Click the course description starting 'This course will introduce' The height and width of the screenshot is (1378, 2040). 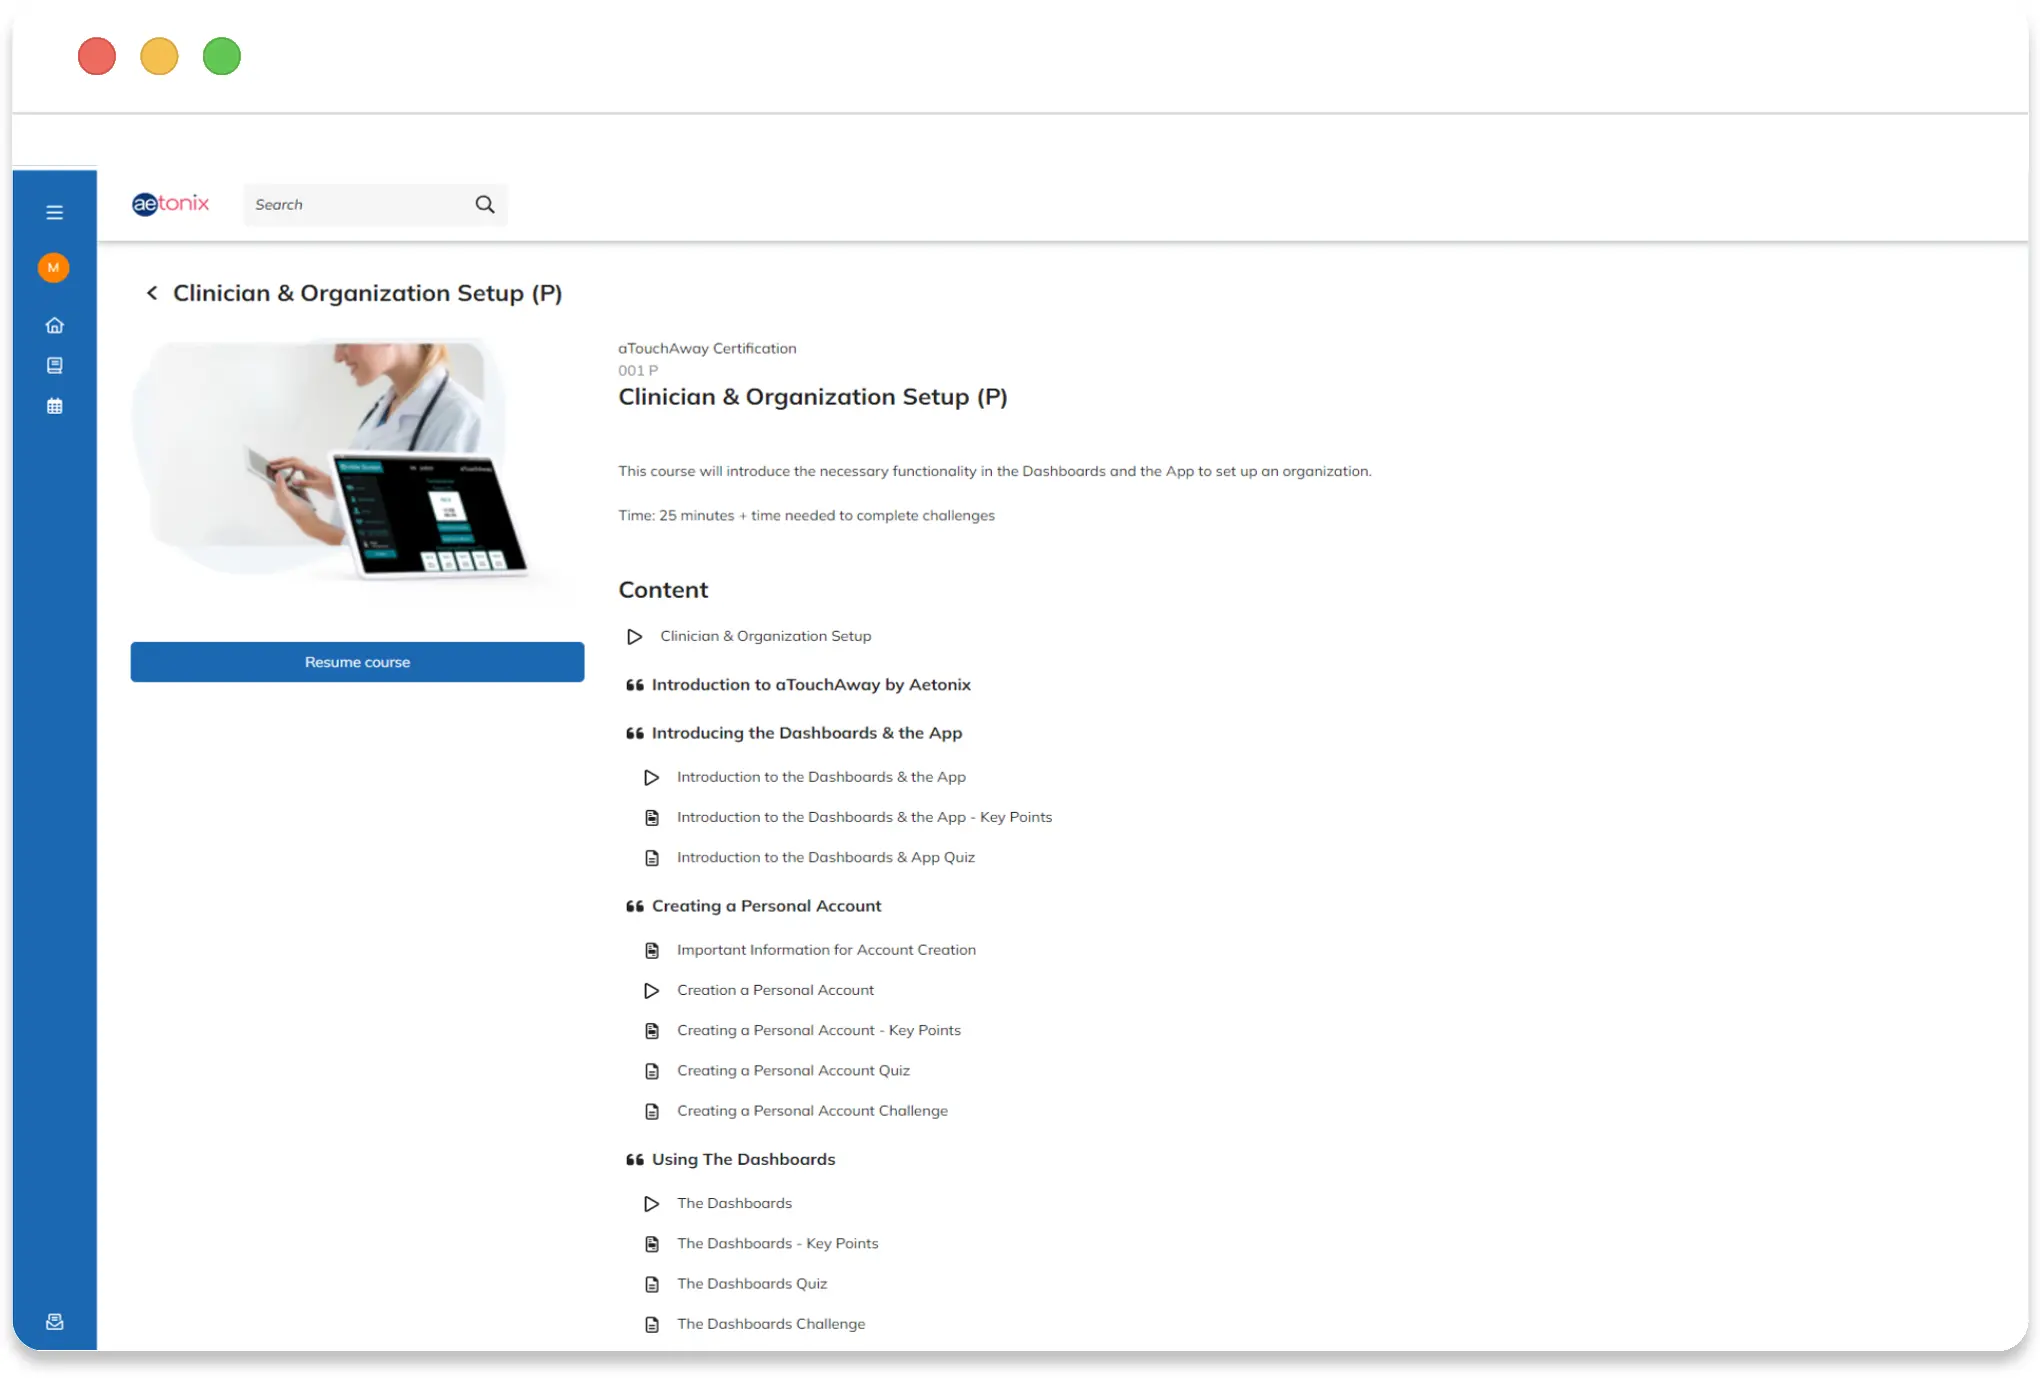click(994, 471)
